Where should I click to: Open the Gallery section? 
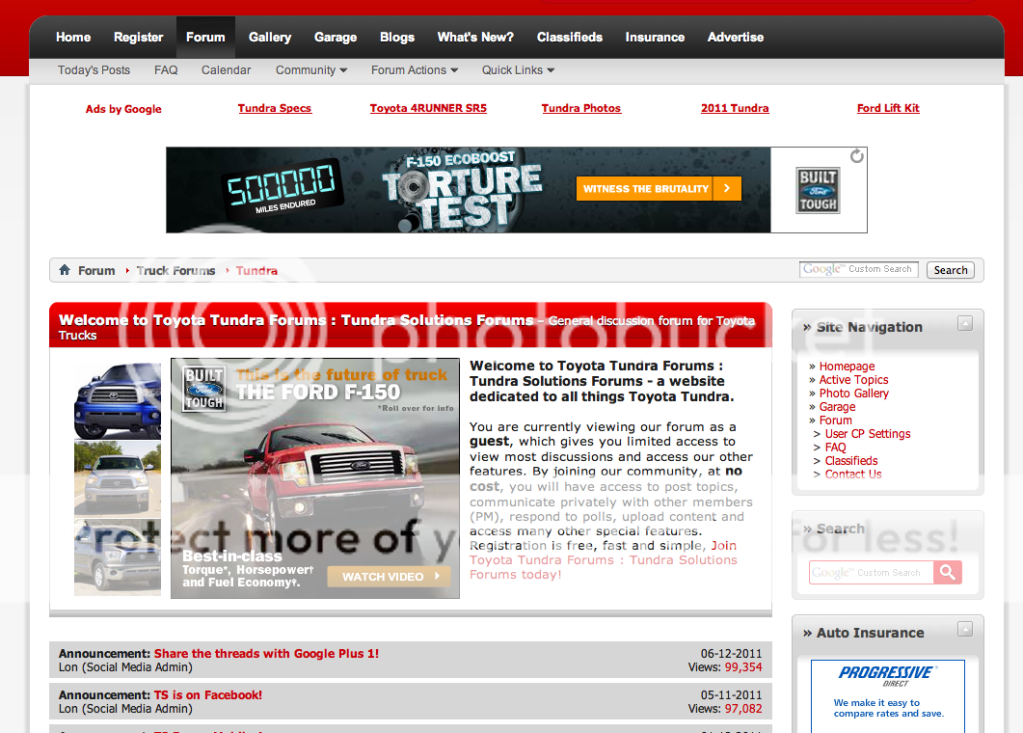[269, 37]
